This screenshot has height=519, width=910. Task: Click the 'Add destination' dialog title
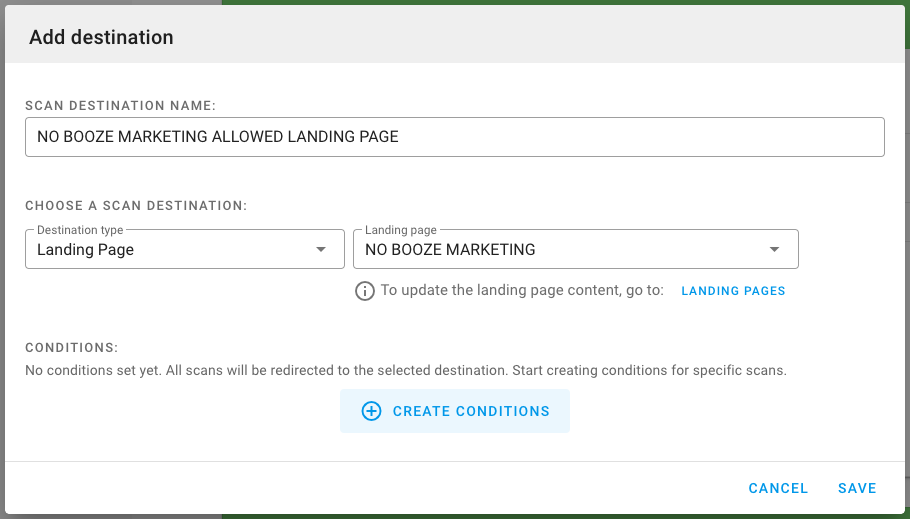coord(101,37)
